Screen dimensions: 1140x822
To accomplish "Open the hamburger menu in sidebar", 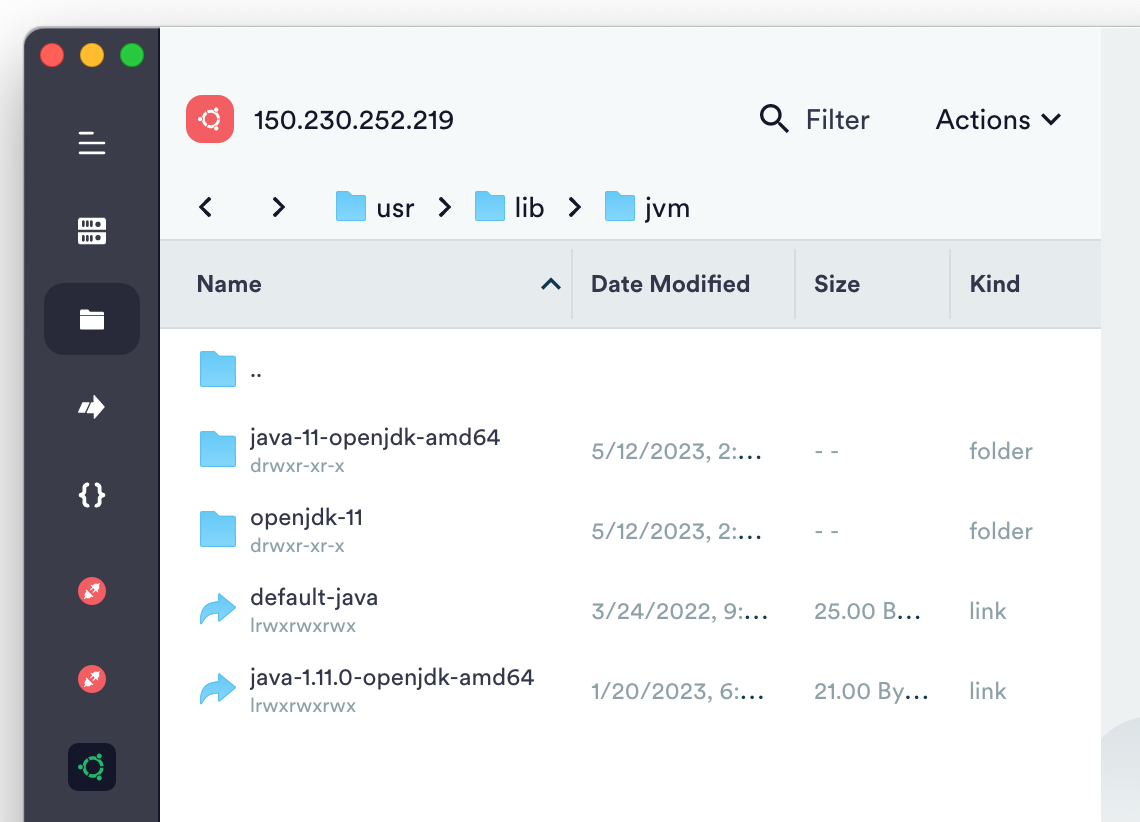I will (92, 143).
